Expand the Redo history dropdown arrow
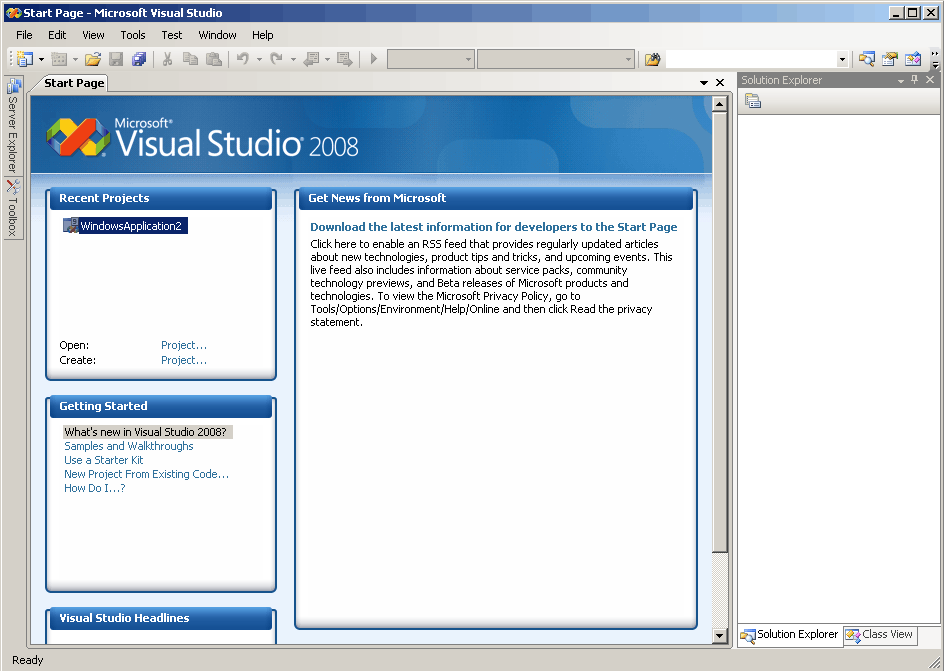 tap(293, 59)
